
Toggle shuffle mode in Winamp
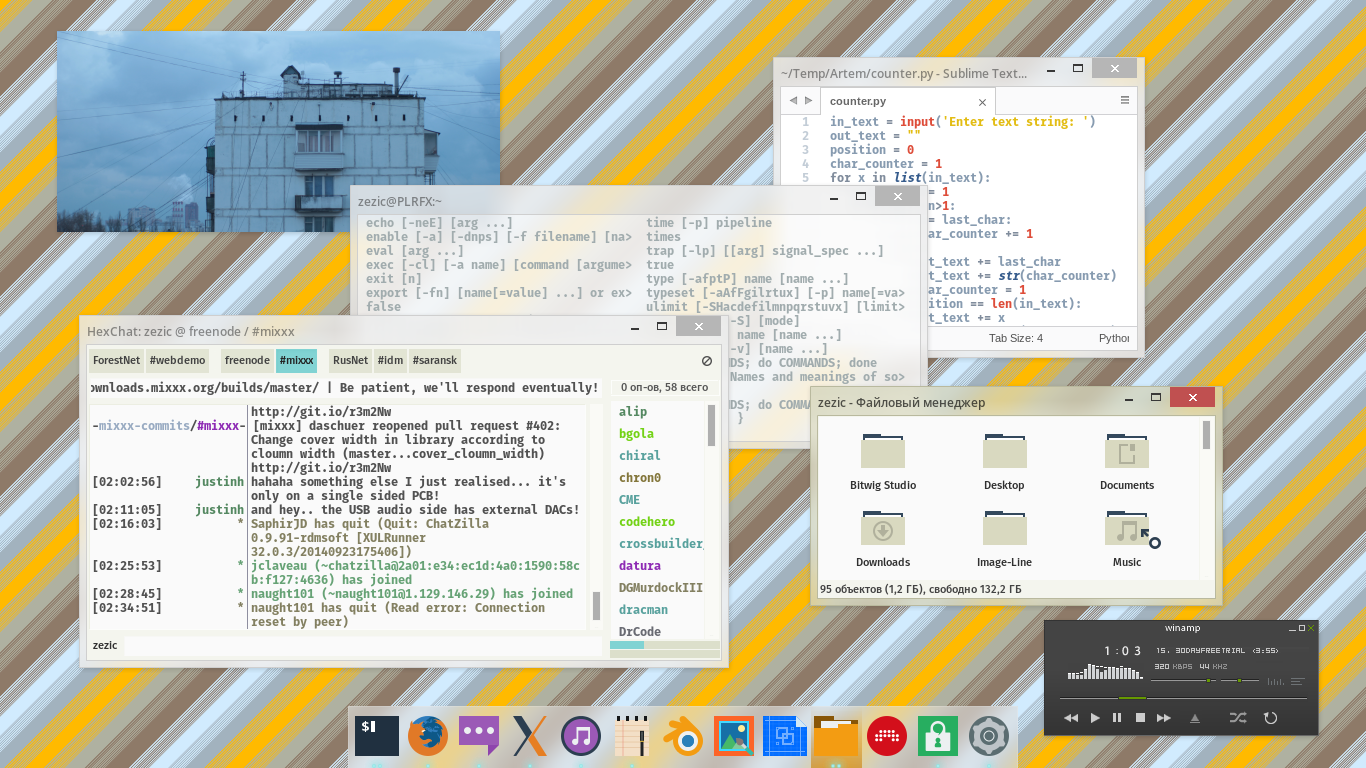click(x=1238, y=718)
